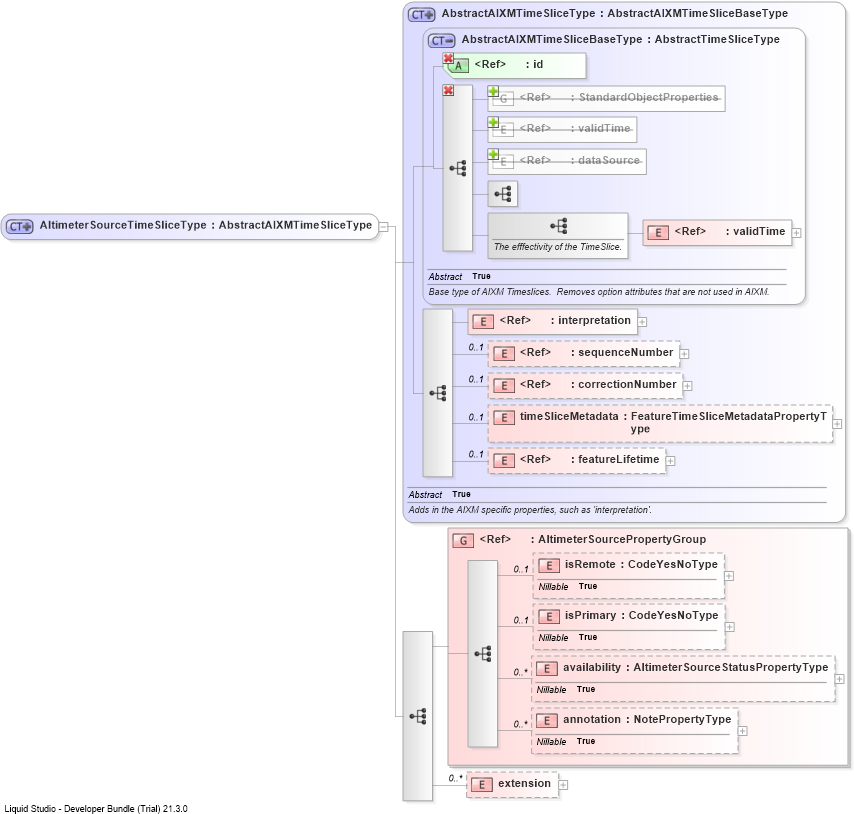
Task: Click the bottom outer sequence compositor
Action: point(418,717)
